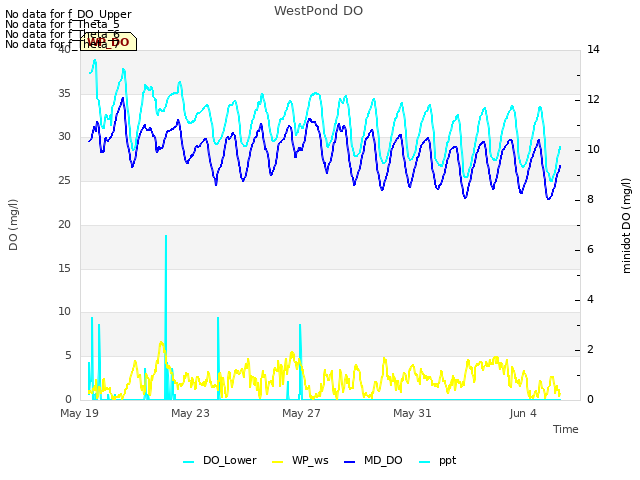
Task: Click the DO (mg/l) left axis title
Action: tap(13, 225)
